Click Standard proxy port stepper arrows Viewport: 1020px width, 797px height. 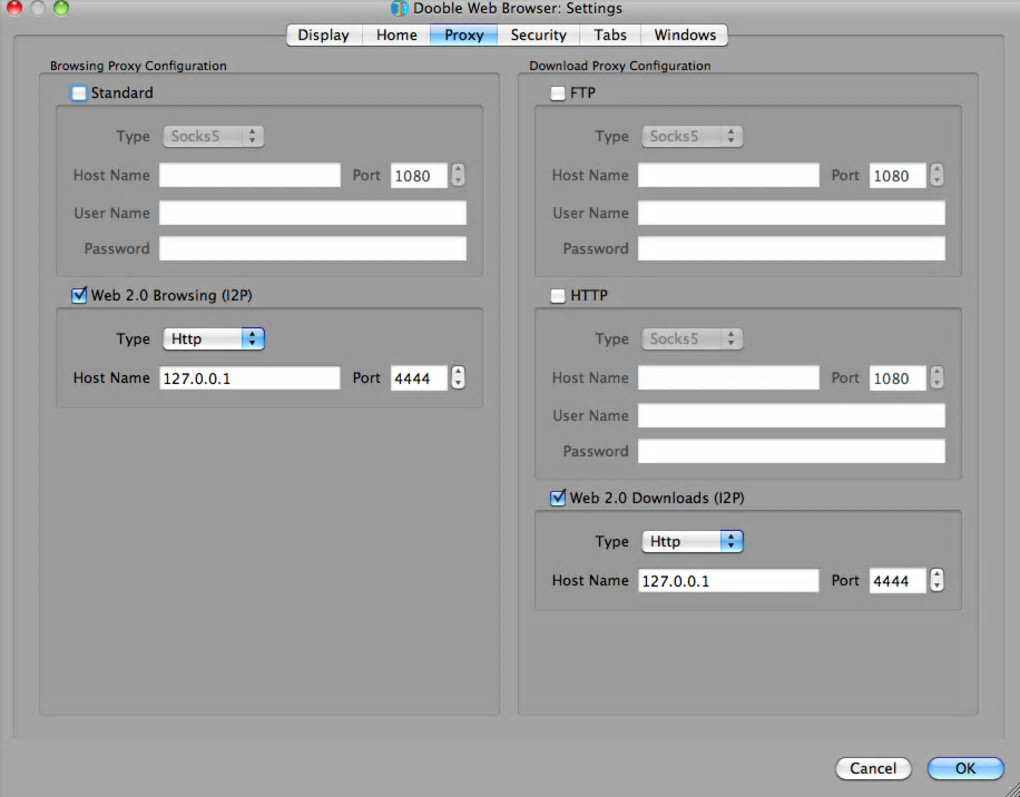point(458,175)
